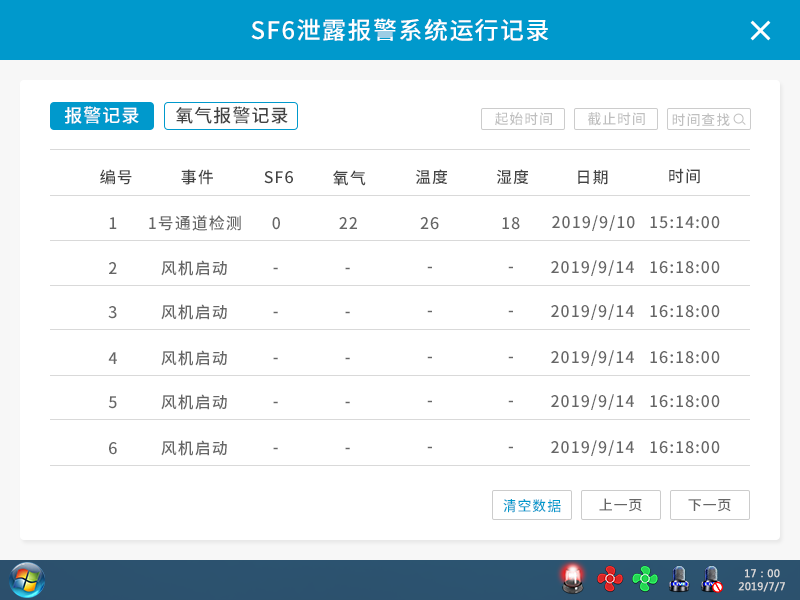Click the blue sensor icon in taskbar

[679, 579]
